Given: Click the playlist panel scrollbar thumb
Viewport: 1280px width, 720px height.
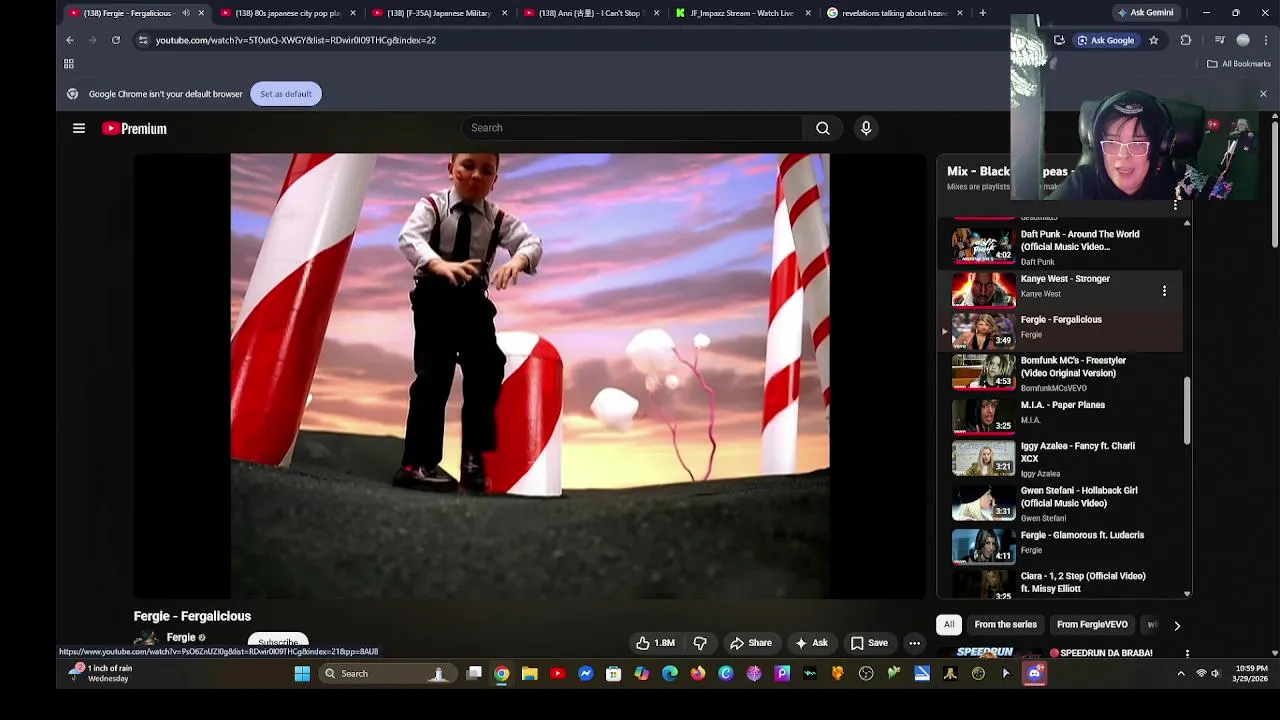Looking at the screenshot, I should click(1187, 411).
